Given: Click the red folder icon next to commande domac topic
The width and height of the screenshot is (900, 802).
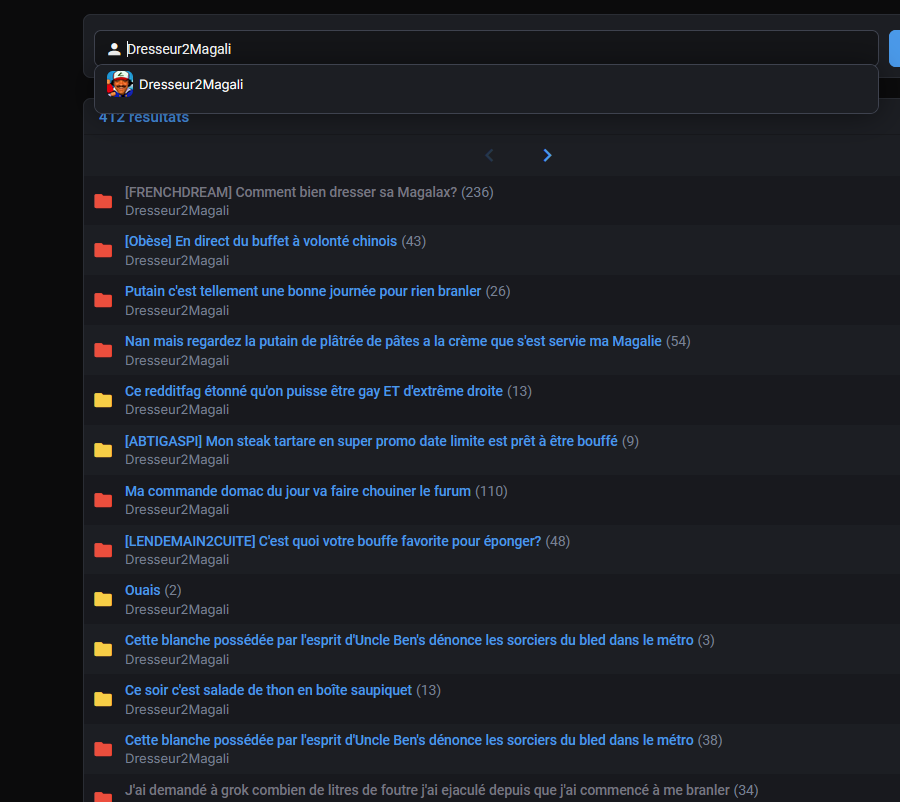Looking at the screenshot, I should 103,500.
